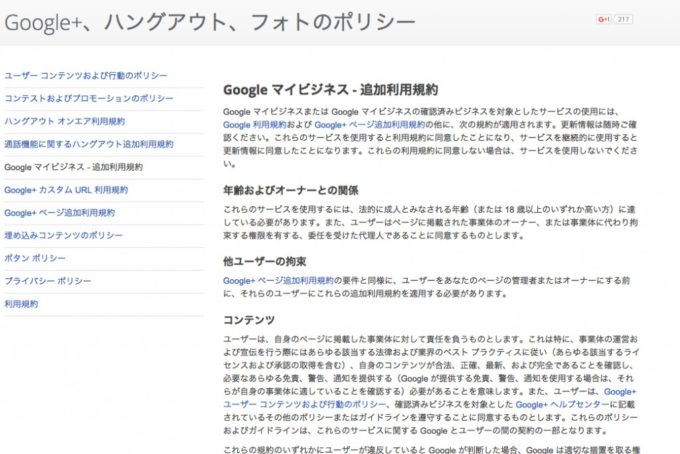This screenshot has width=680, height=454.
Task: Click heading Google マイビジネス - 追加利用規約
Action: point(330,90)
